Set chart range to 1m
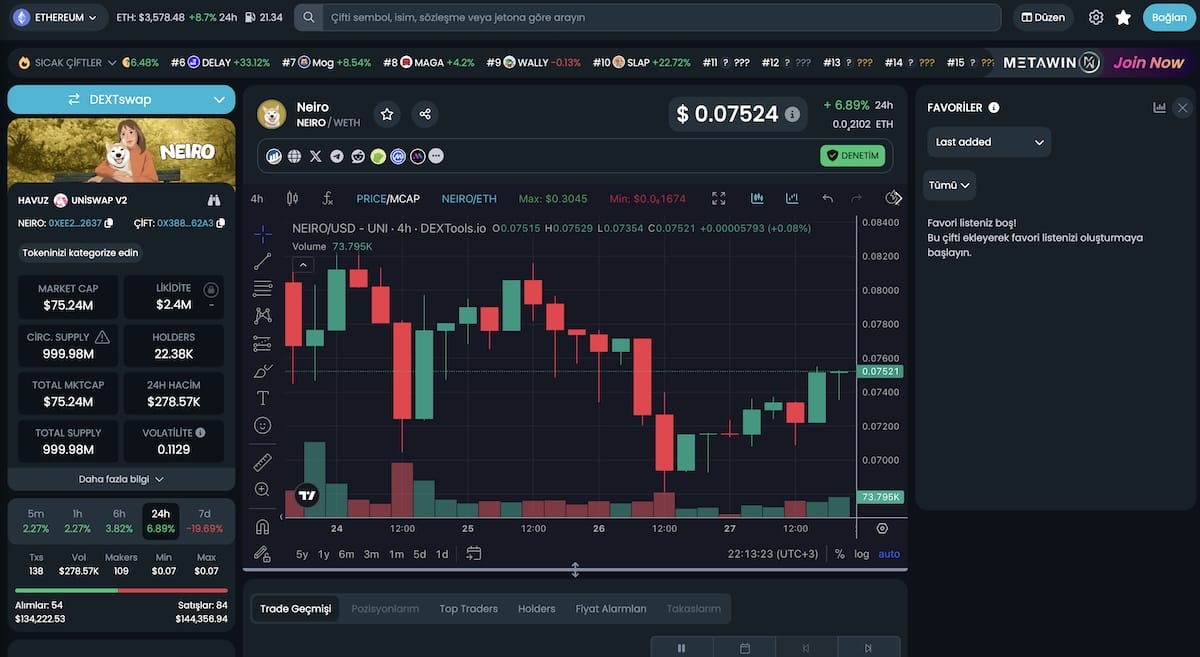Image resolution: width=1200 pixels, height=657 pixels. point(396,554)
